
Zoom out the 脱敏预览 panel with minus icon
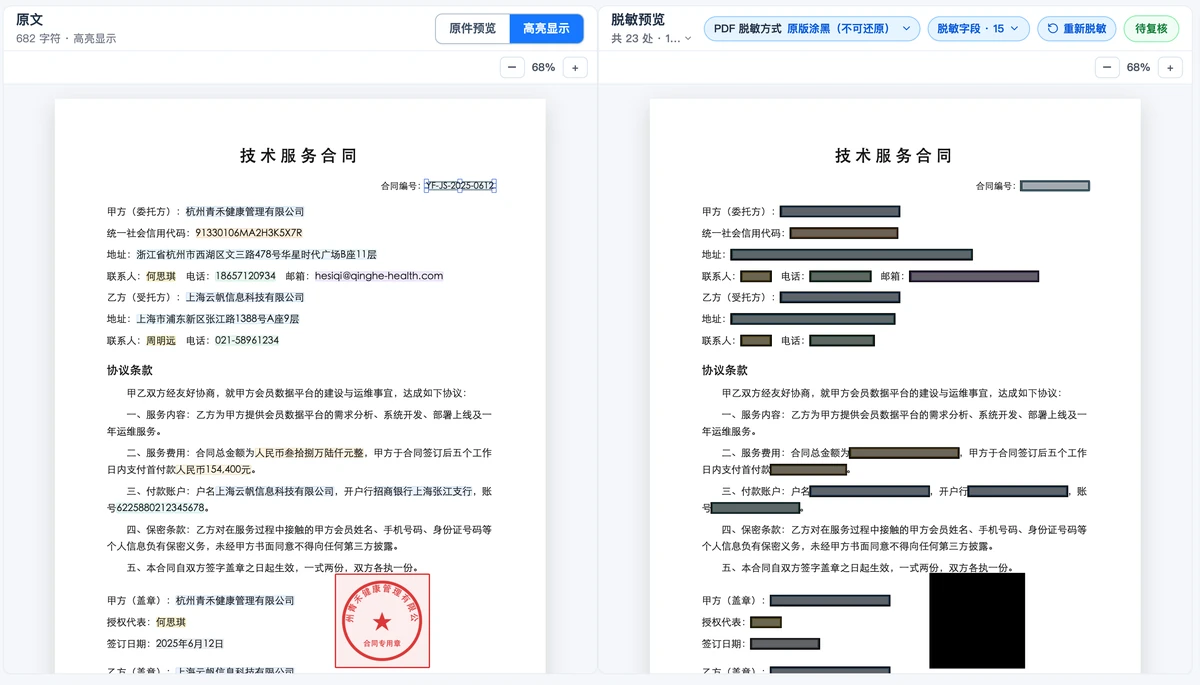pyautogui.click(x=1106, y=67)
